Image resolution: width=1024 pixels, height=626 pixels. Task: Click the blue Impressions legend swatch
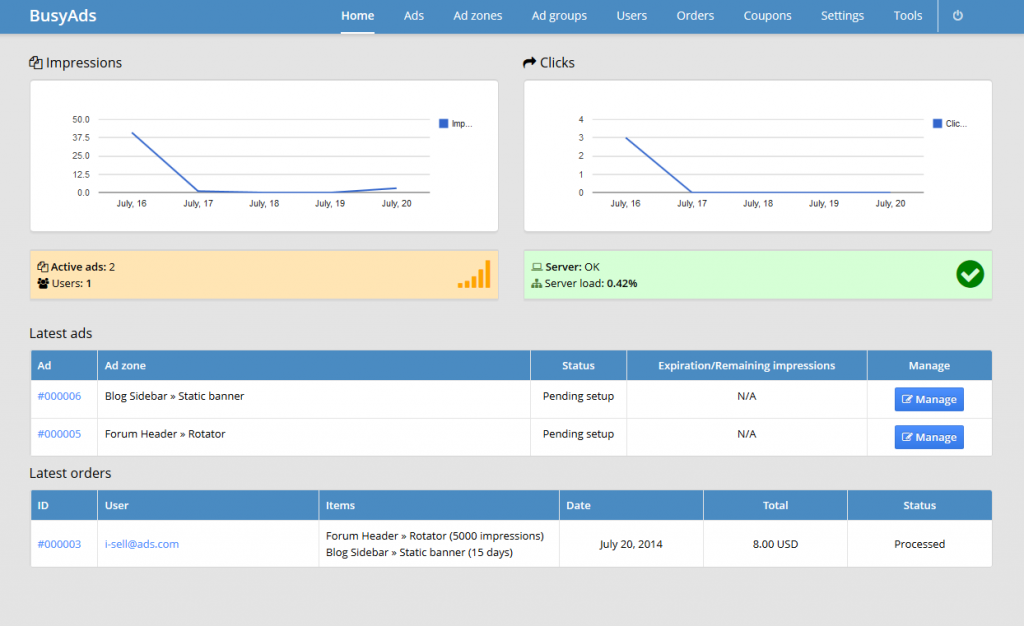coord(444,124)
